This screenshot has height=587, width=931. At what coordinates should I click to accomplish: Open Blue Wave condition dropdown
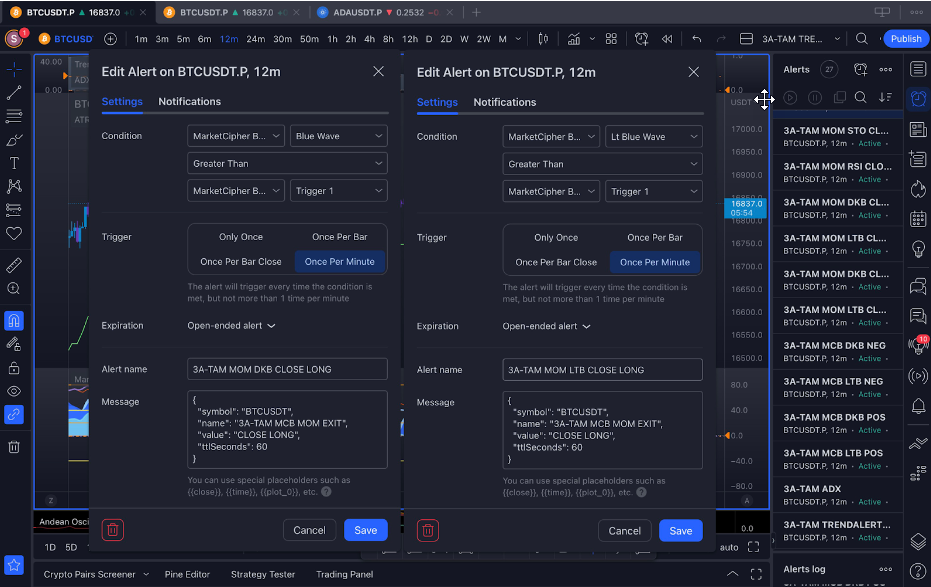pos(338,136)
